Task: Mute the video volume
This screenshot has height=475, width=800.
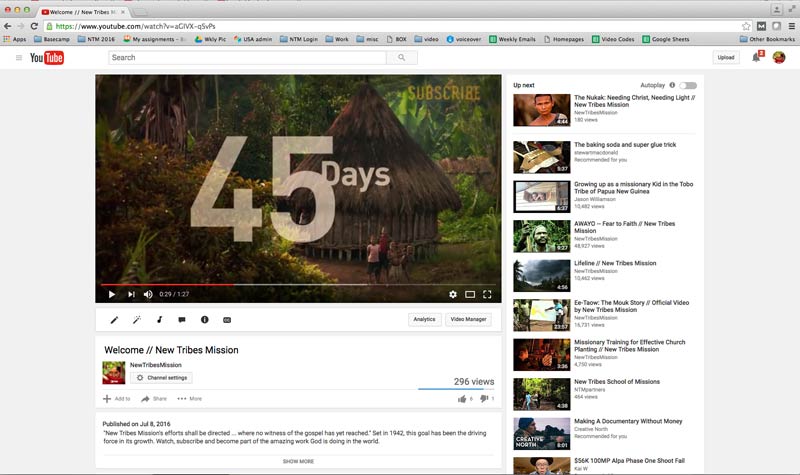Action: click(x=148, y=294)
